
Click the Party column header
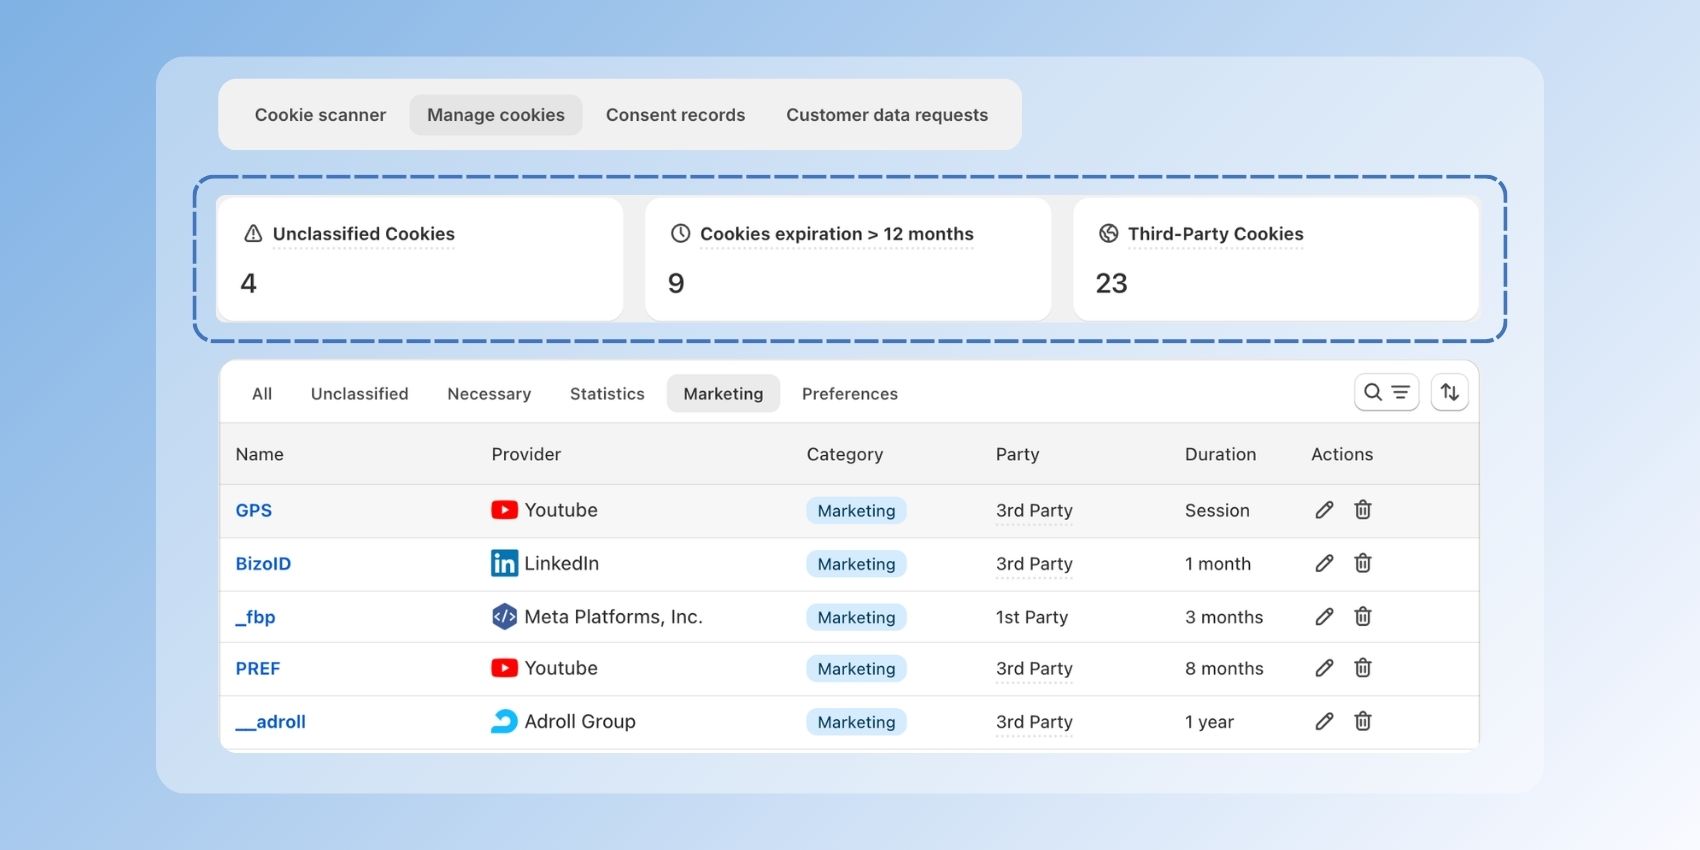click(x=1017, y=454)
